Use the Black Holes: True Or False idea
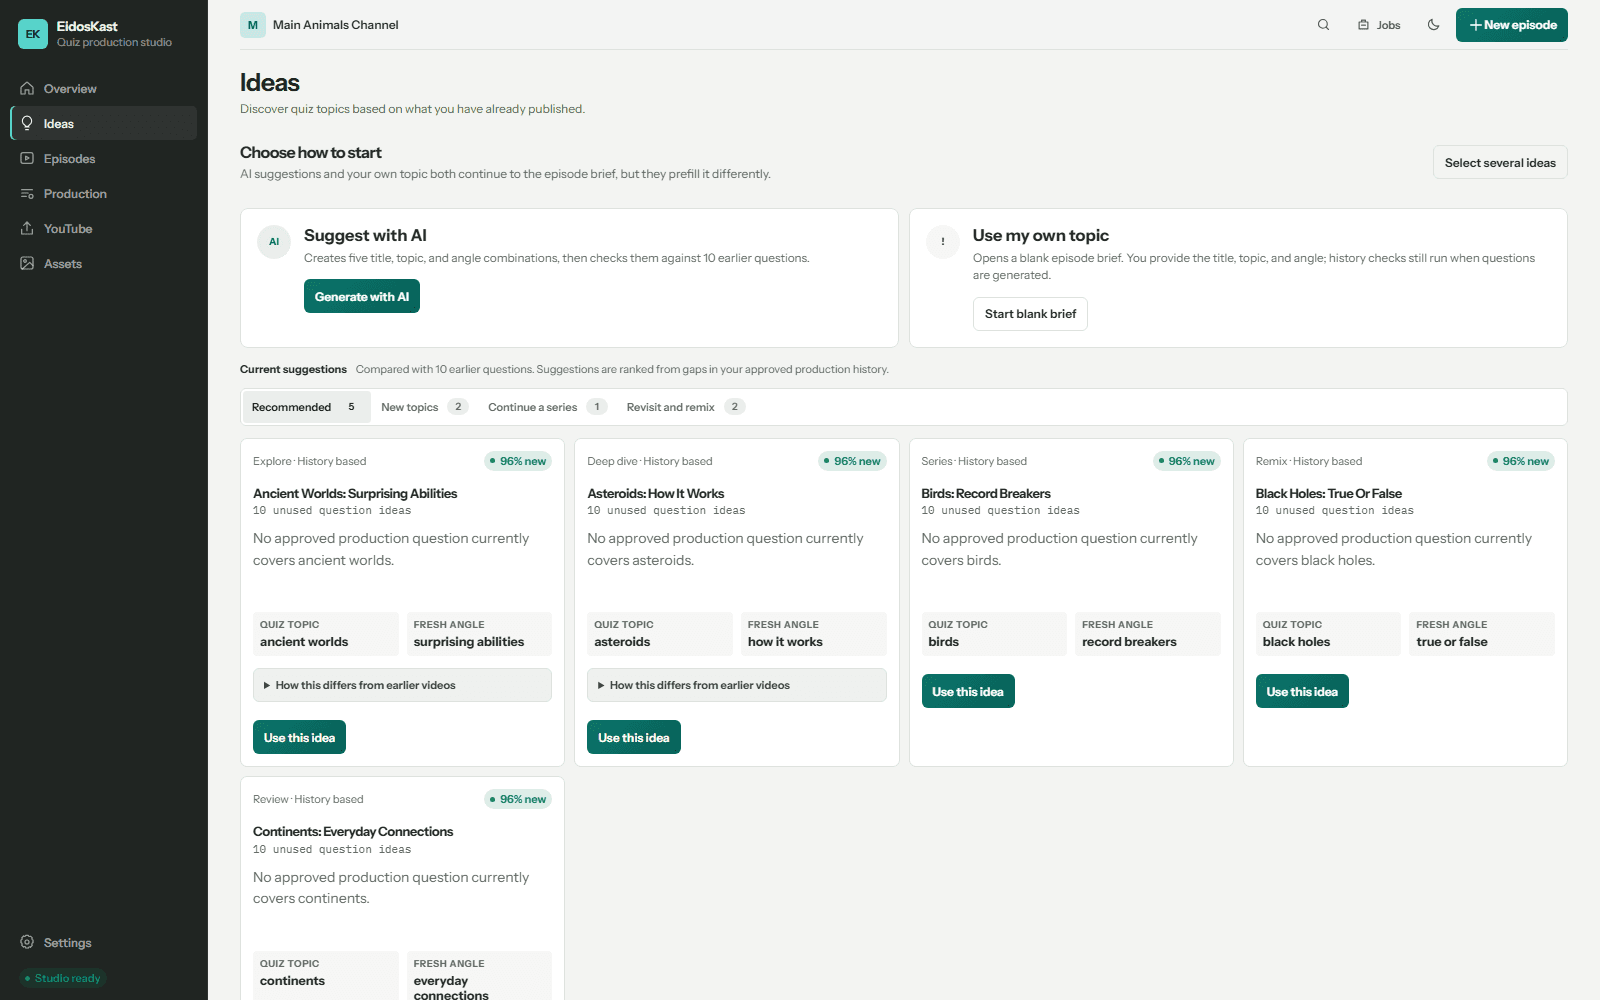Image resolution: width=1600 pixels, height=1000 pixels. point(1302,692)
